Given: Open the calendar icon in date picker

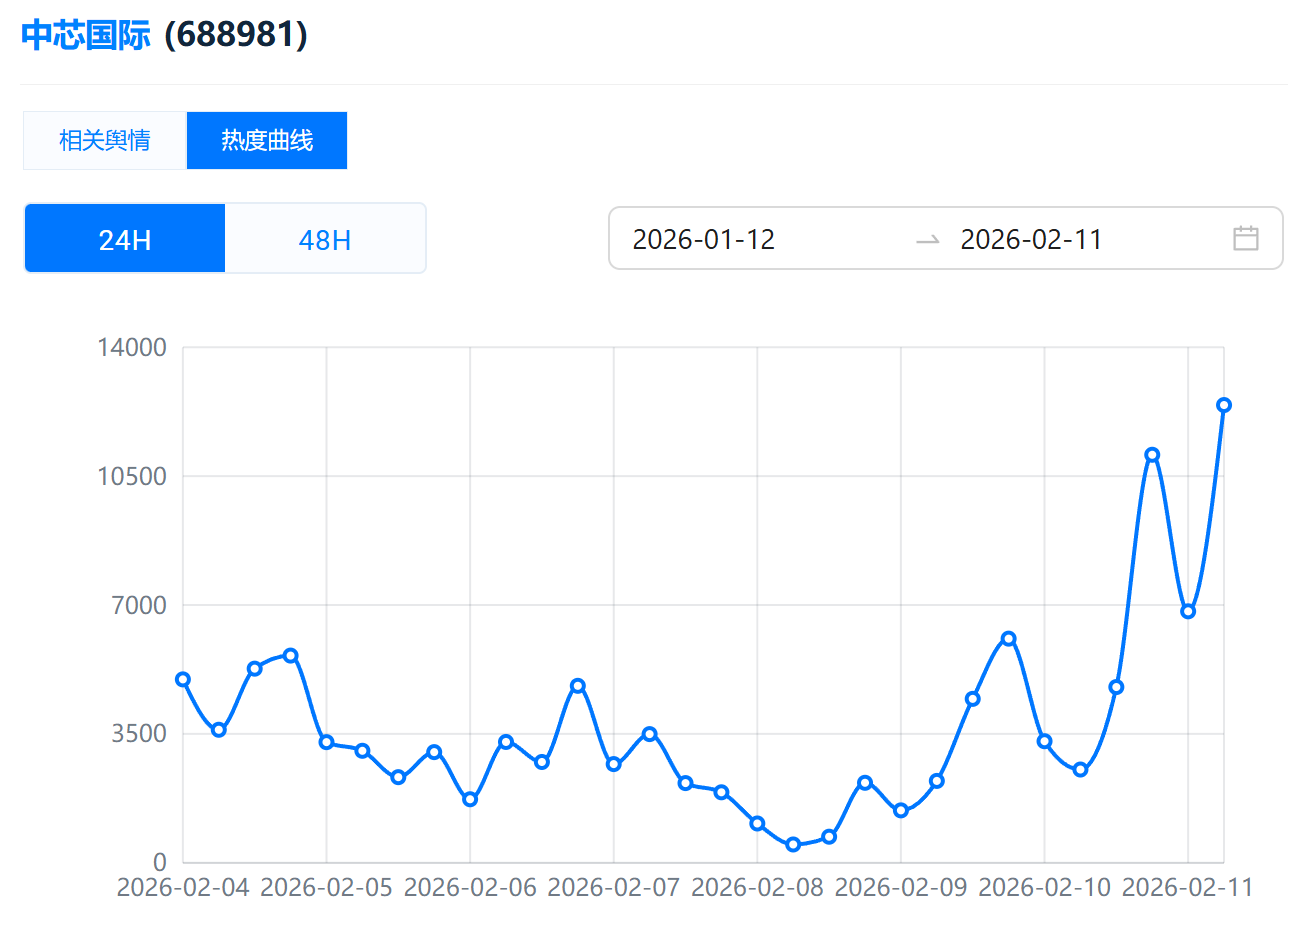Looking at the screenshot, I should click(x=1245, y=238).
